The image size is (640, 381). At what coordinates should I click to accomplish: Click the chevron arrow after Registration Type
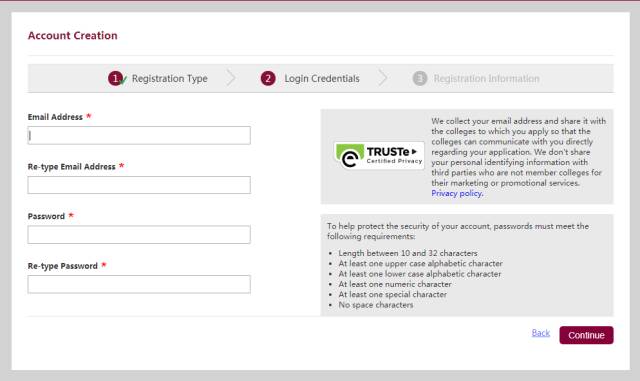point(231,78)
